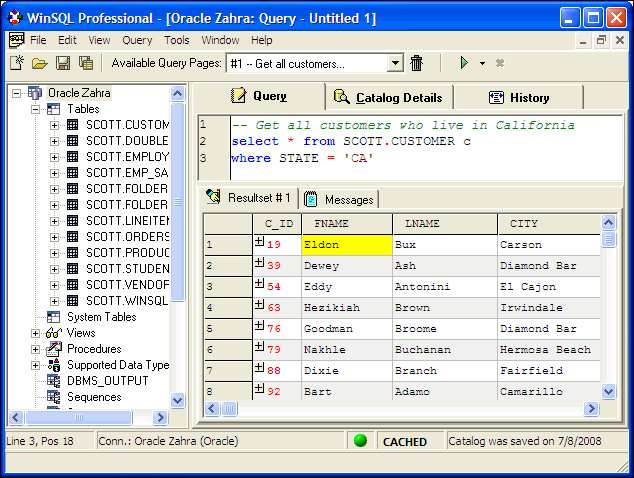Collapse the Tables tree node
The width and height of the screenshot is (634, 478).
[x=36, y=109]
